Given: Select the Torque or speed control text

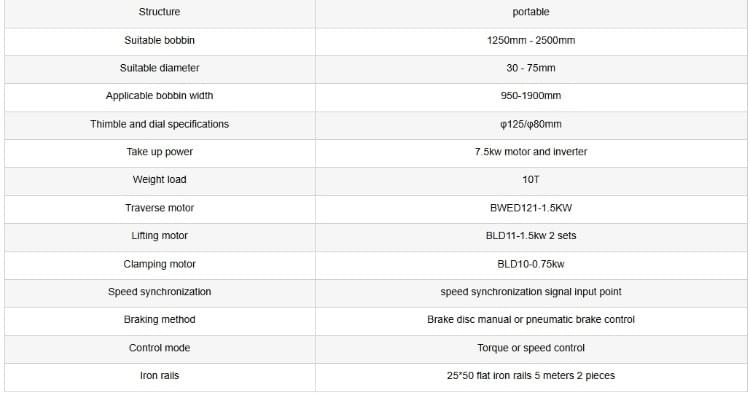Looking at the screenshot, I should [x=531, y=348].
